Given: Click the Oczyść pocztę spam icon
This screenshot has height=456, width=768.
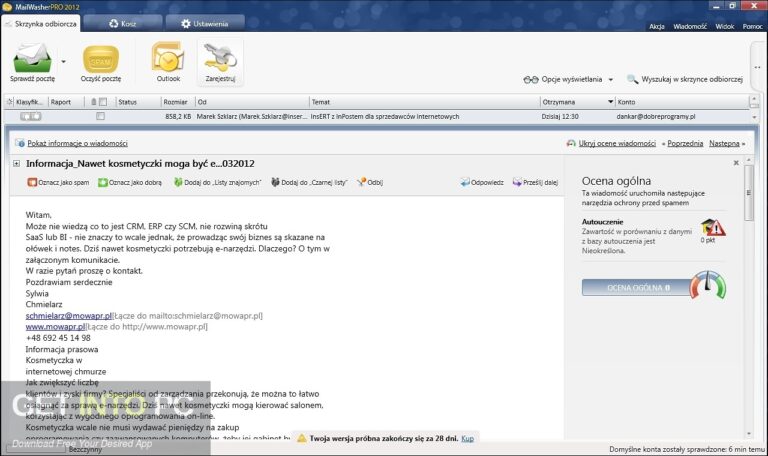Looking at the screenshot, I should click(x=100, y=59).
